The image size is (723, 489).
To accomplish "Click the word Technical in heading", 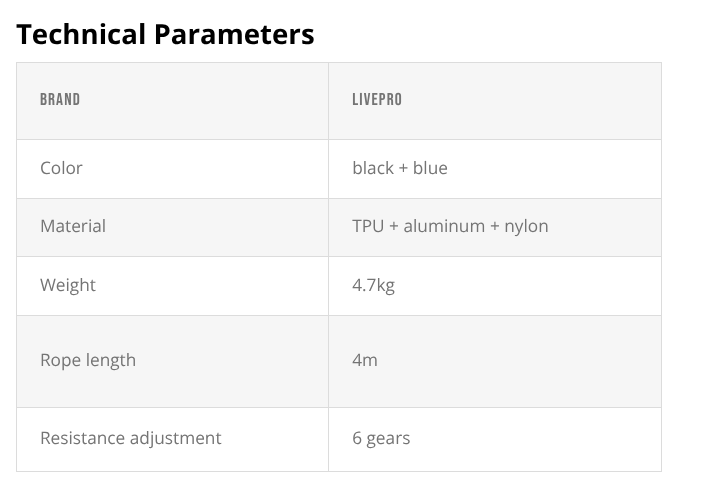I will tap(81, 35).
